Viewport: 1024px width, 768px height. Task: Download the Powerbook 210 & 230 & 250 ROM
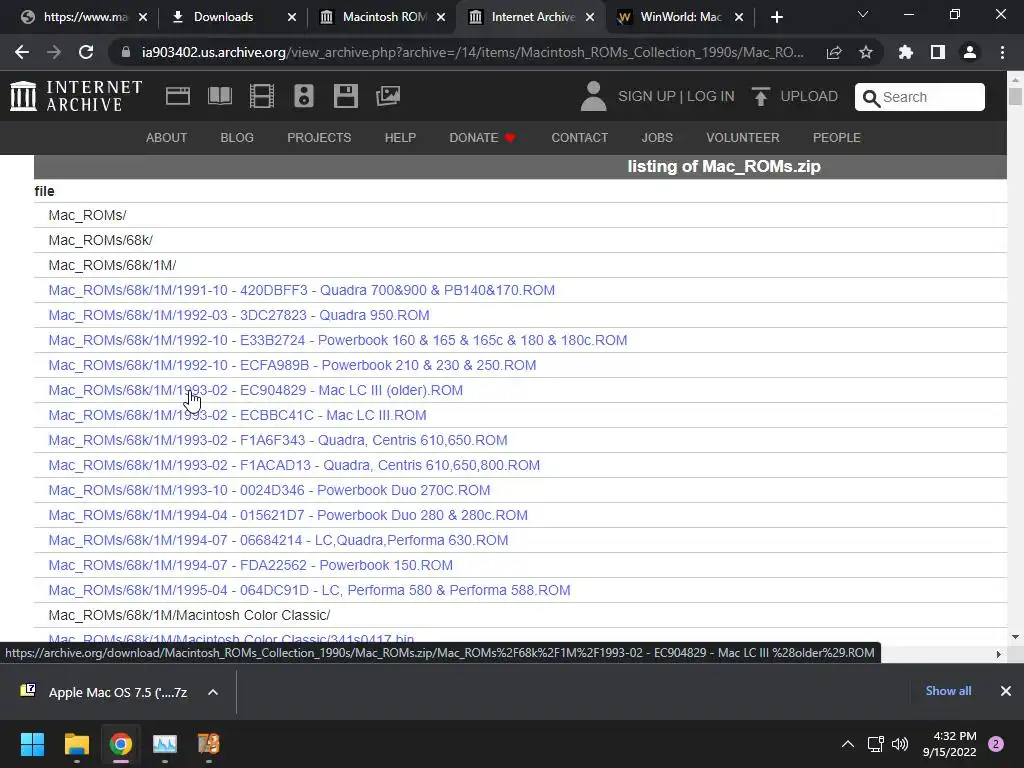tap(292, 365)
